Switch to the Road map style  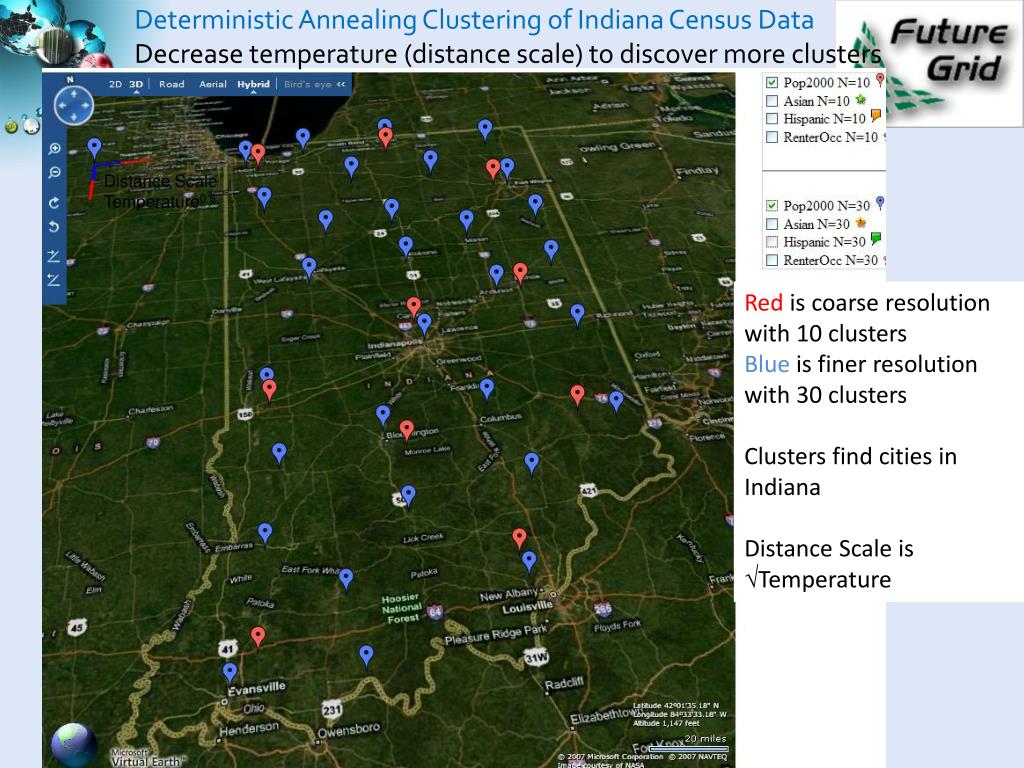coord(172,84)
